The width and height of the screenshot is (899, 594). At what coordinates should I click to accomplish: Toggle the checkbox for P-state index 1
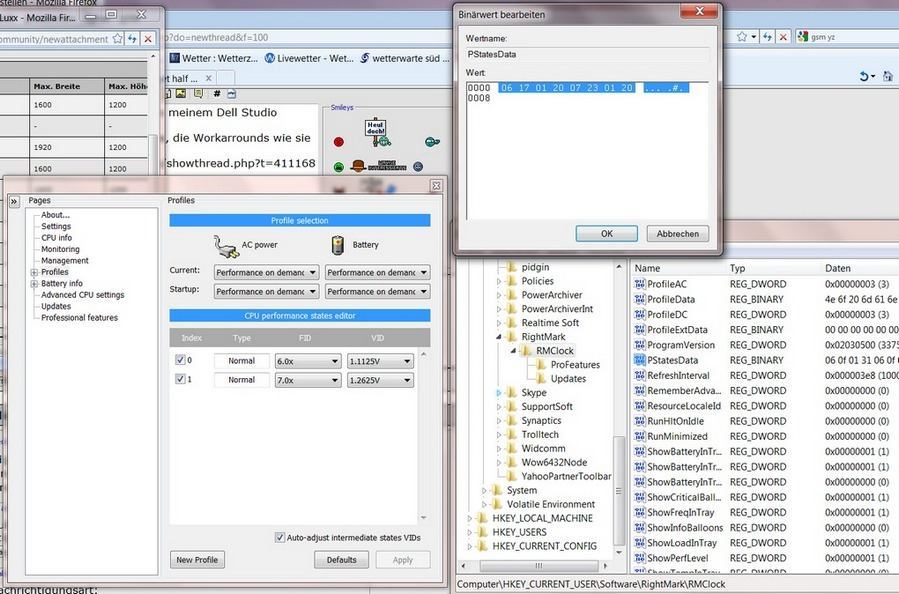[x=180, y=379]
